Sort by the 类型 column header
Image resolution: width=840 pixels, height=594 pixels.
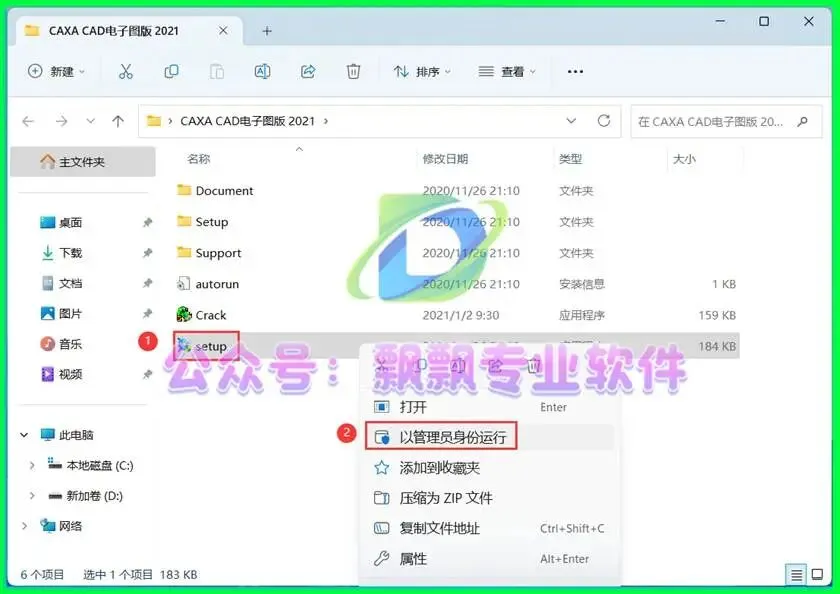pos(570,159)
